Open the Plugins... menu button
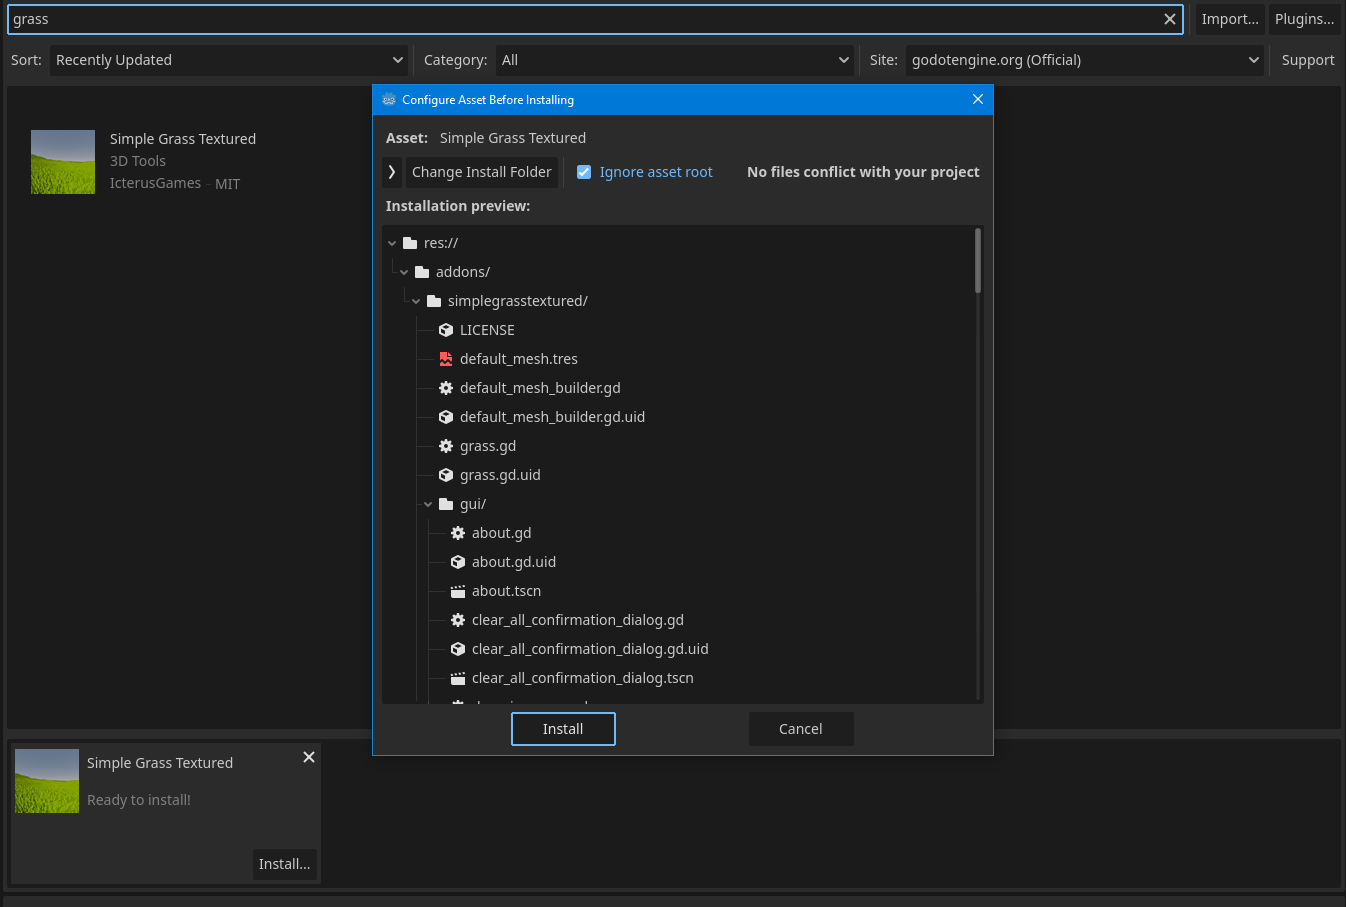 (x=1304, y=19)
